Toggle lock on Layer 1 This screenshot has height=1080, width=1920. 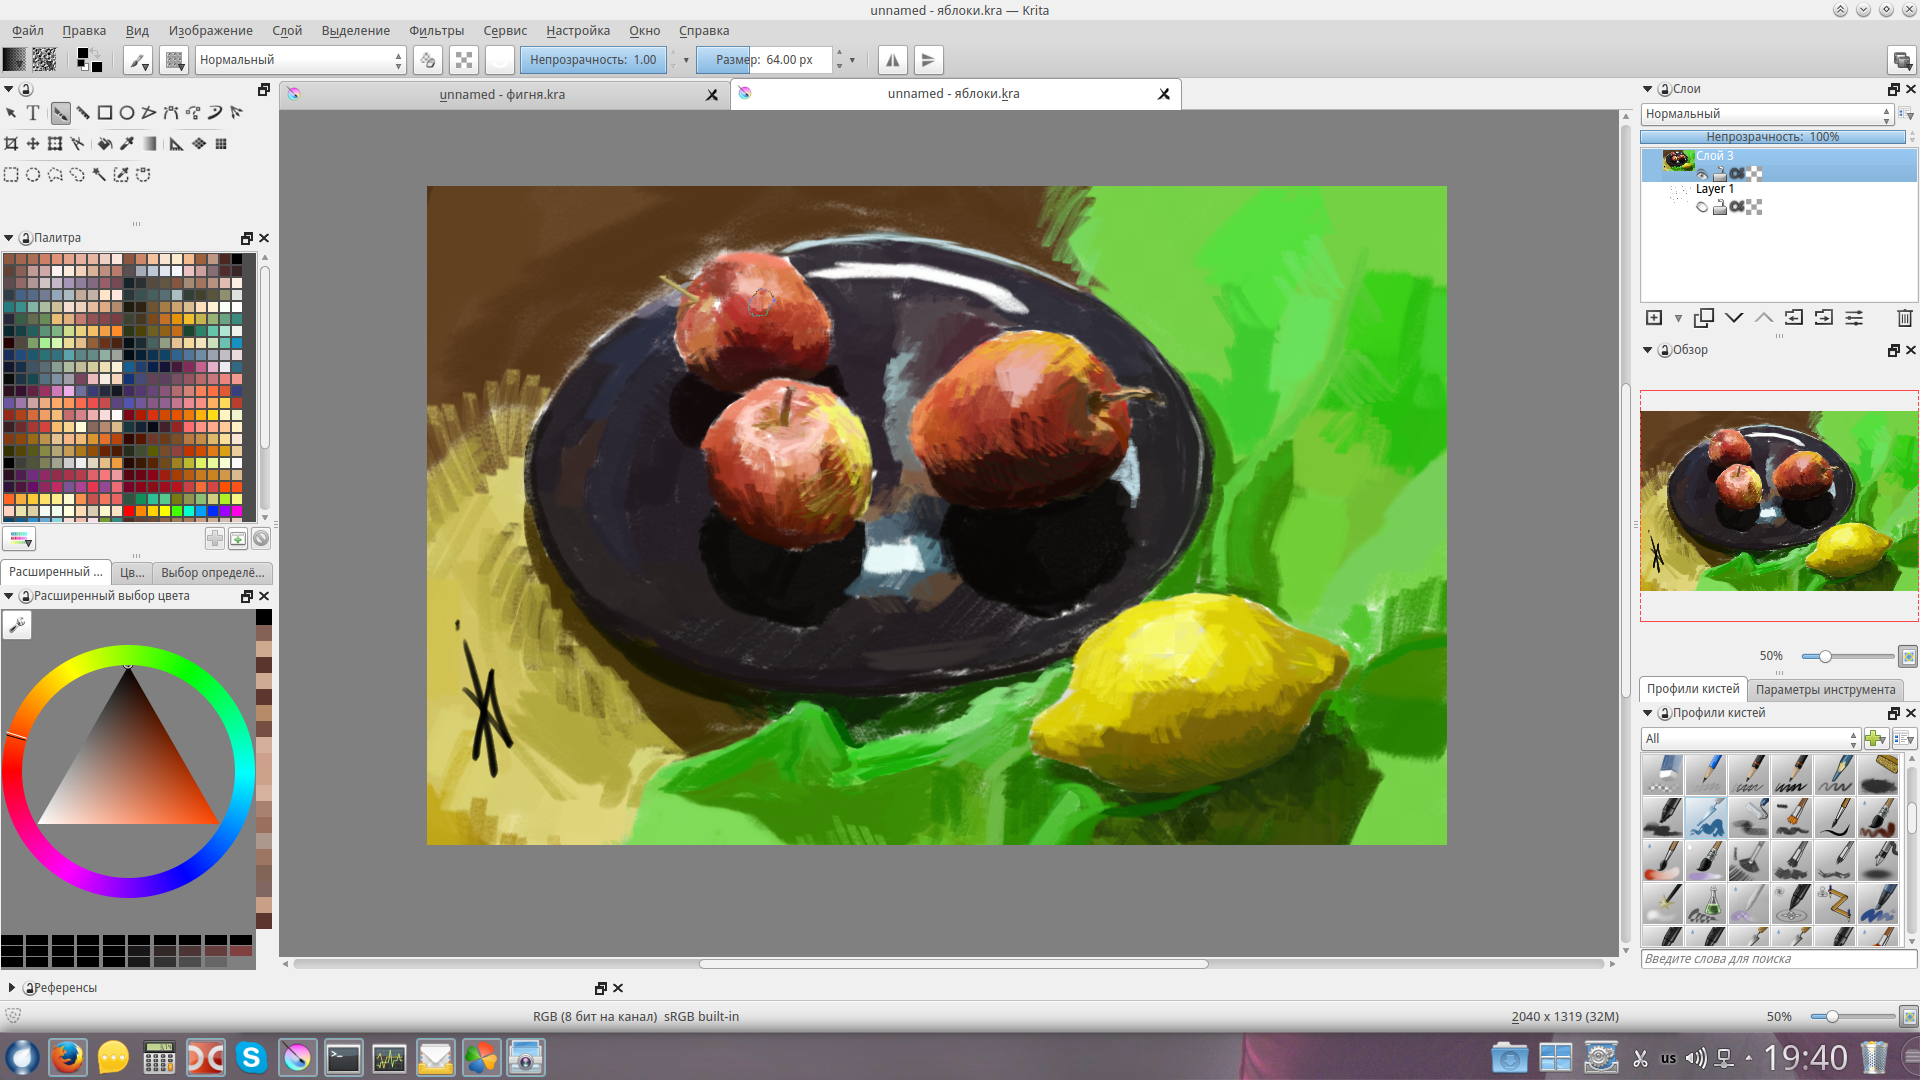pyautogui.click(x=1720, y=207)
